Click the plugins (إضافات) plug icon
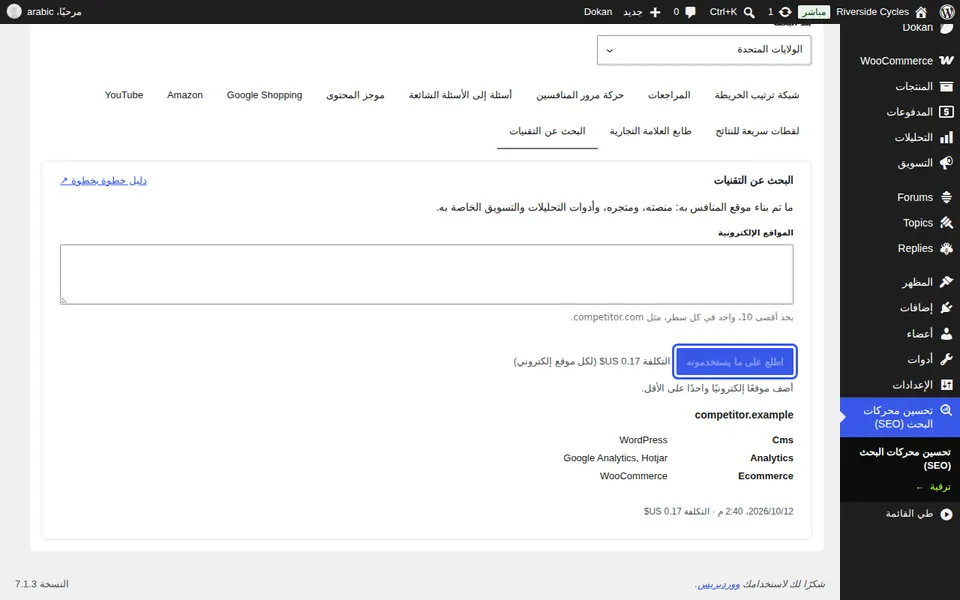The image size is (960, 600). [947, 308]
